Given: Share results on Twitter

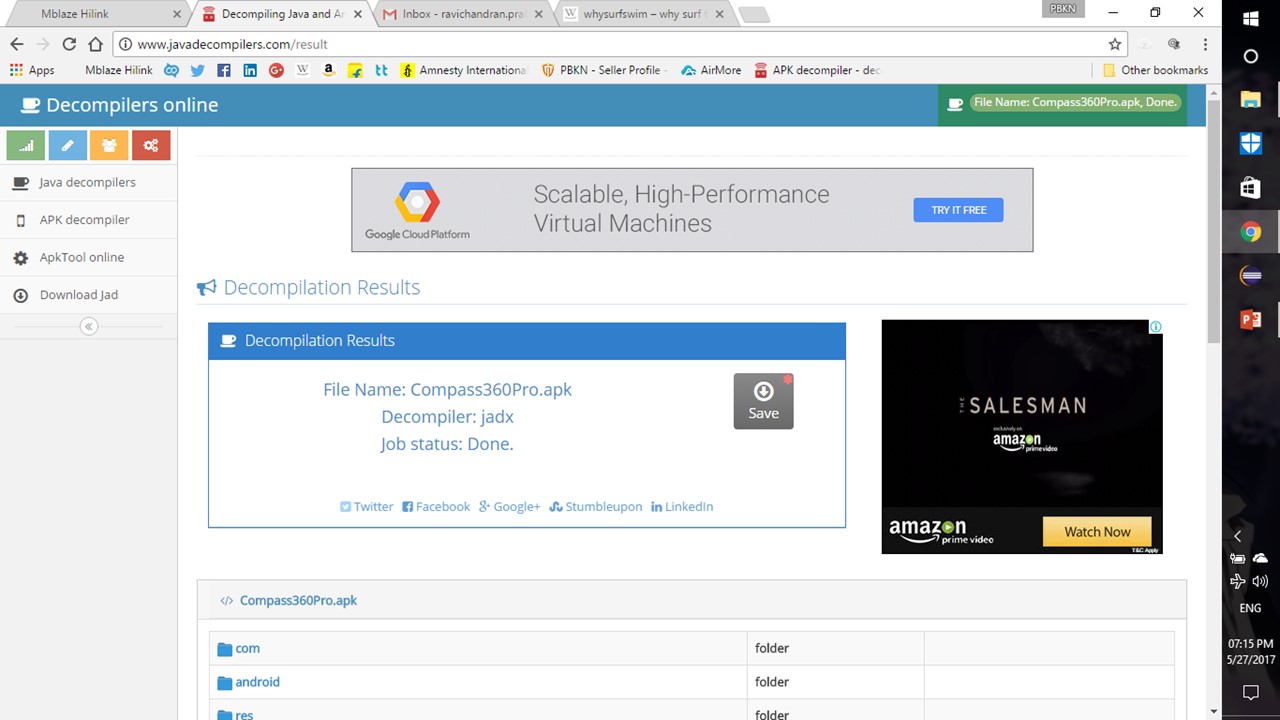Looking at the screenshot, I should tap(367, 506).
